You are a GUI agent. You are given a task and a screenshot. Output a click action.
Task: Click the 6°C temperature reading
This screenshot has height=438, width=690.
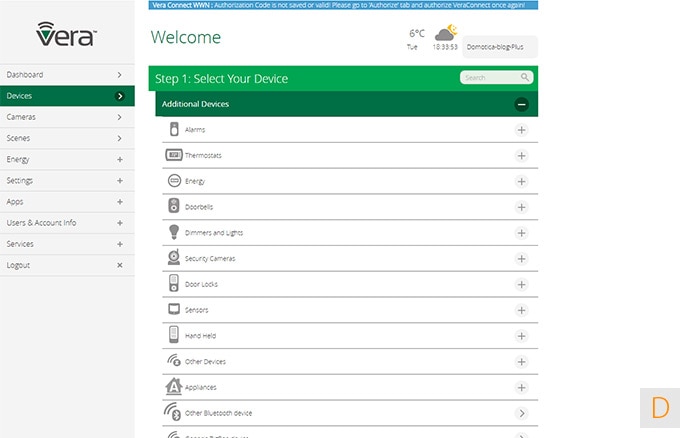[x=417, y=33]
